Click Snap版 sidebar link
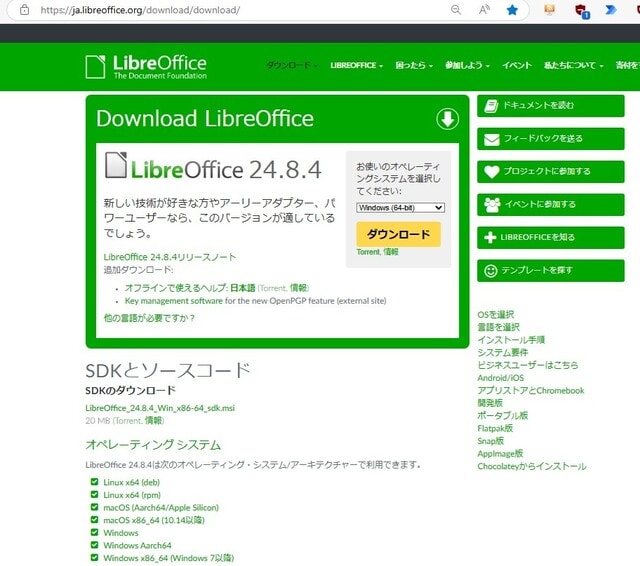This screenshot has width=640, height=566. click(491, 441)
